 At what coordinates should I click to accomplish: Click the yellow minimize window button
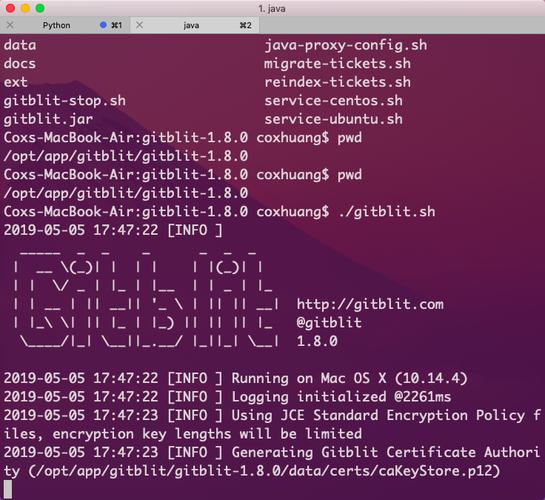tap(25, 8)
